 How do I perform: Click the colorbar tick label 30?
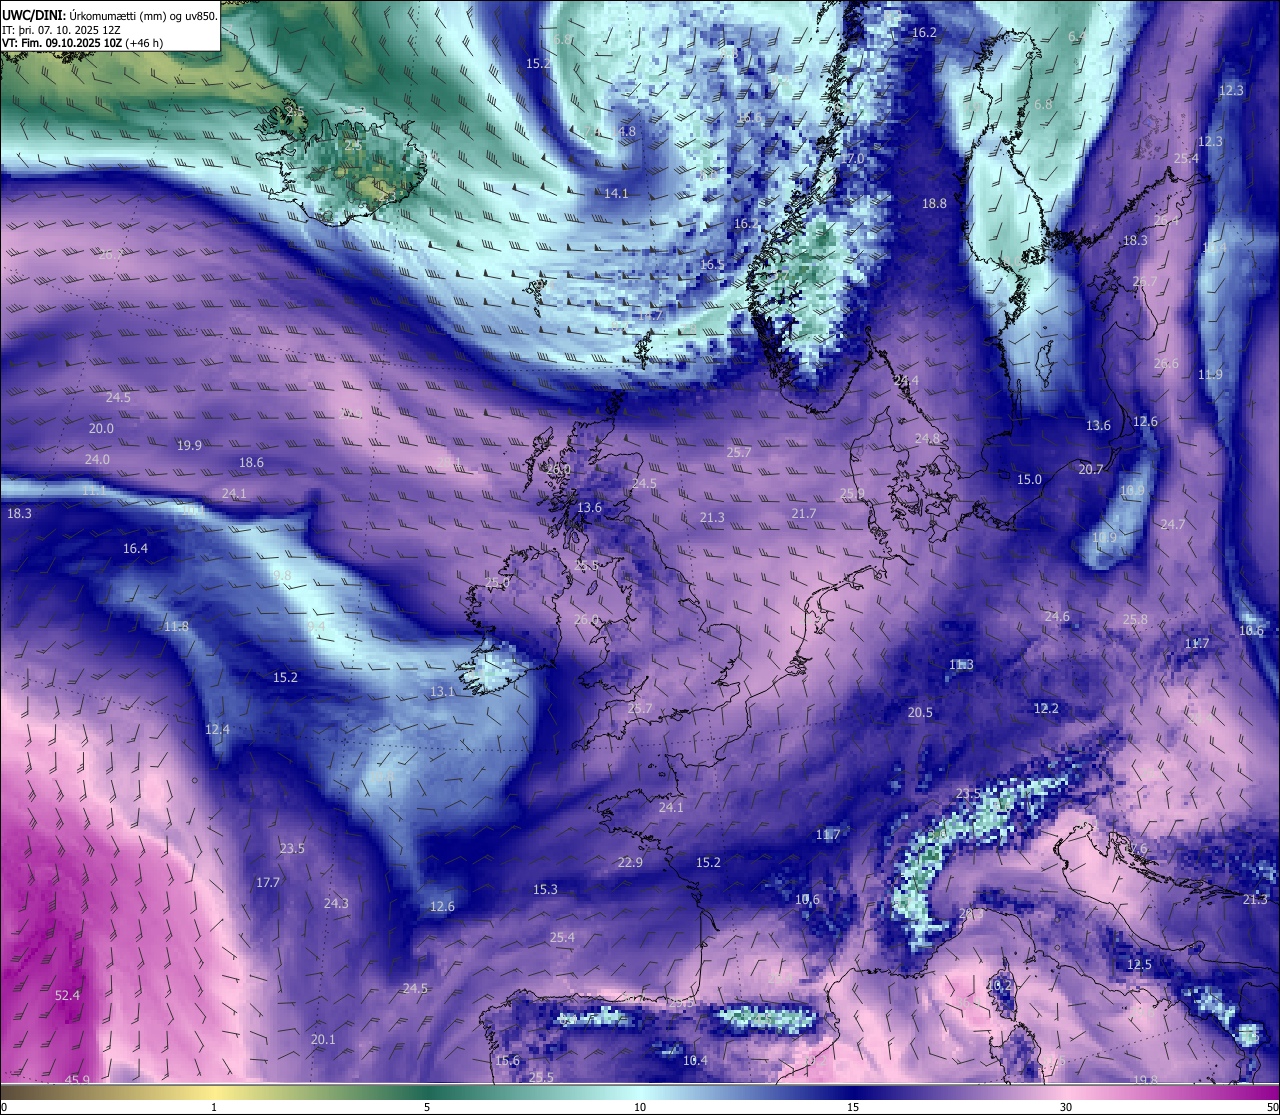[1066, 1106]
